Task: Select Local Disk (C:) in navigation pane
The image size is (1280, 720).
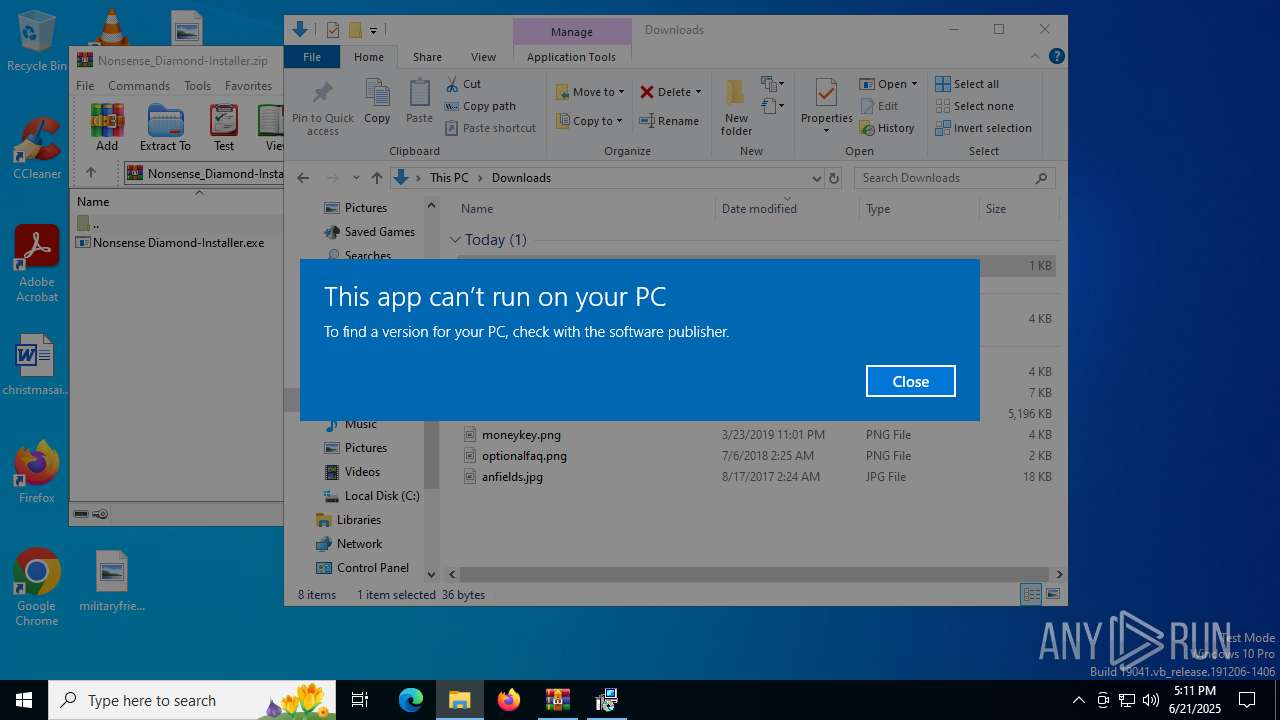Action: 381,496
